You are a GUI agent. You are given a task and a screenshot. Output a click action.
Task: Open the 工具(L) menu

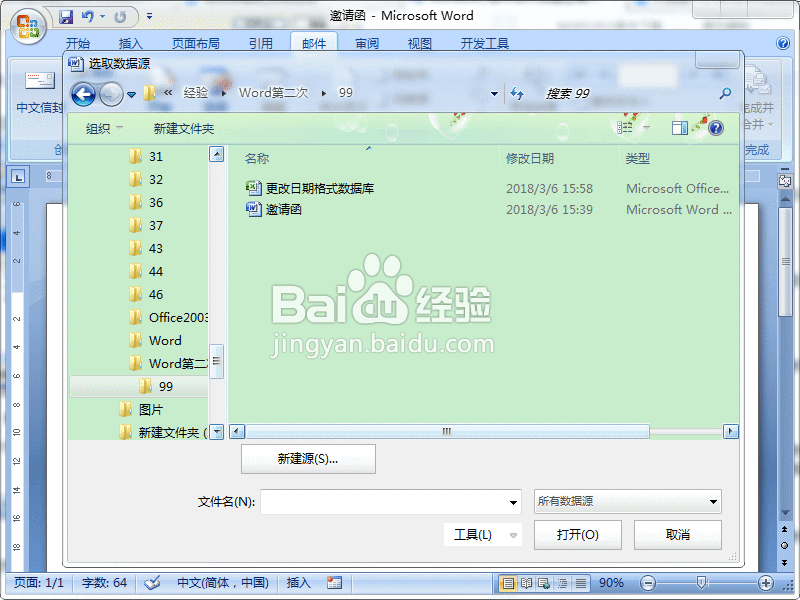[x=482, y=535]
